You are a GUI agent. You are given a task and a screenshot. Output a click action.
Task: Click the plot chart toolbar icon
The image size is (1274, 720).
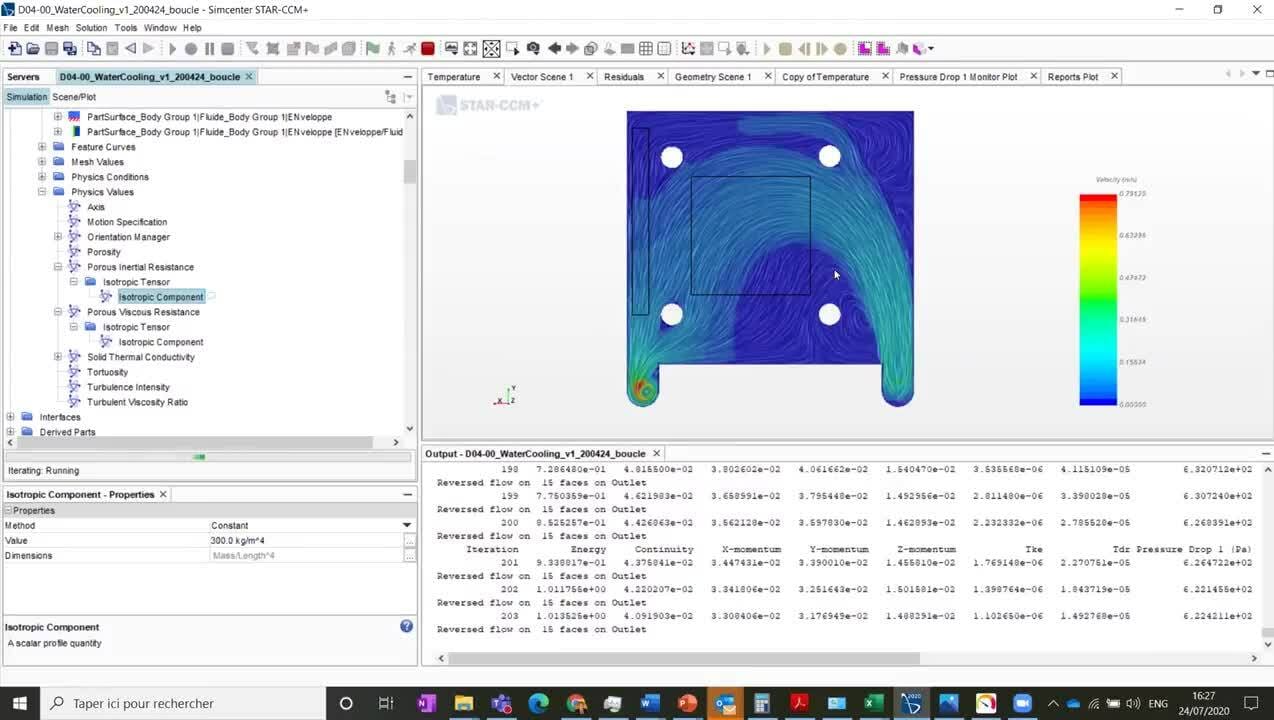[x=688, y=48]
